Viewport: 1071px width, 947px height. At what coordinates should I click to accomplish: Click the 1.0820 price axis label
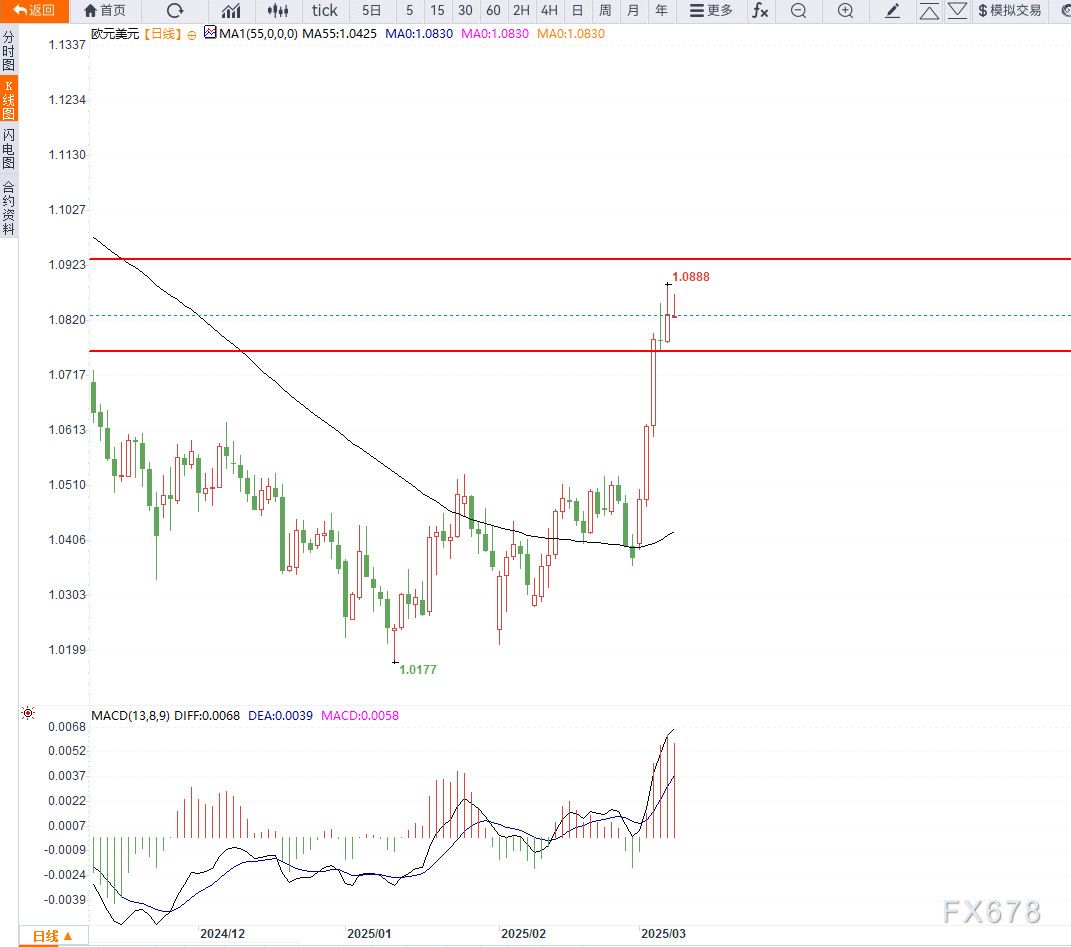pyautogui.click(x=67, y=320)
